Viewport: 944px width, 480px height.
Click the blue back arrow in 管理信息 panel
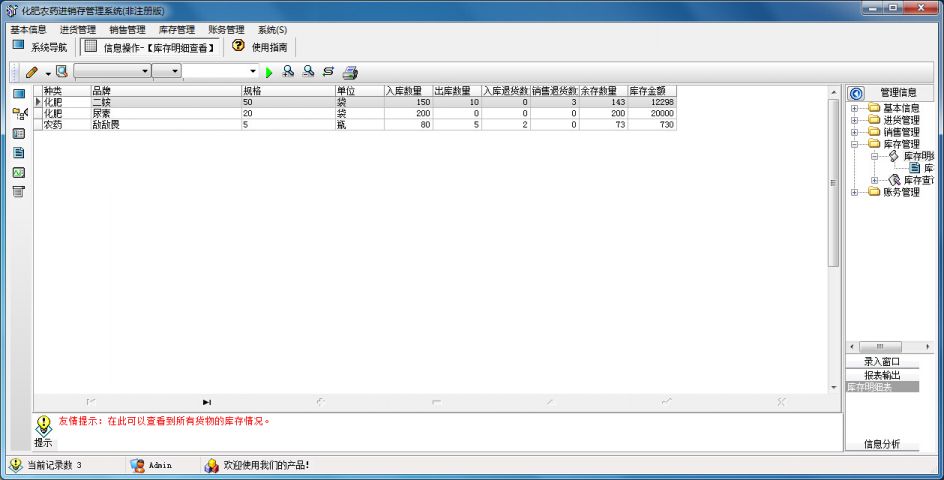click(x=856, y=93)
